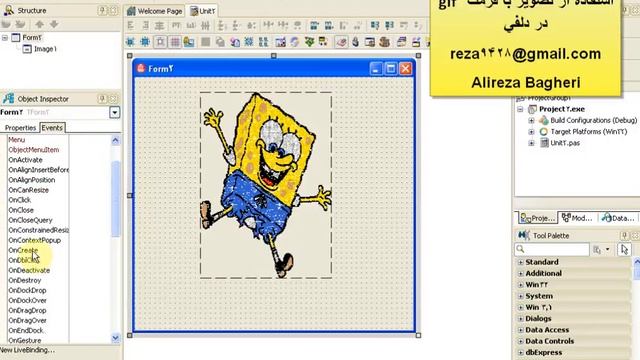640x360 pixels.
Task: Click the Tool Palette panel icon
Action: (x=524, y=235)
